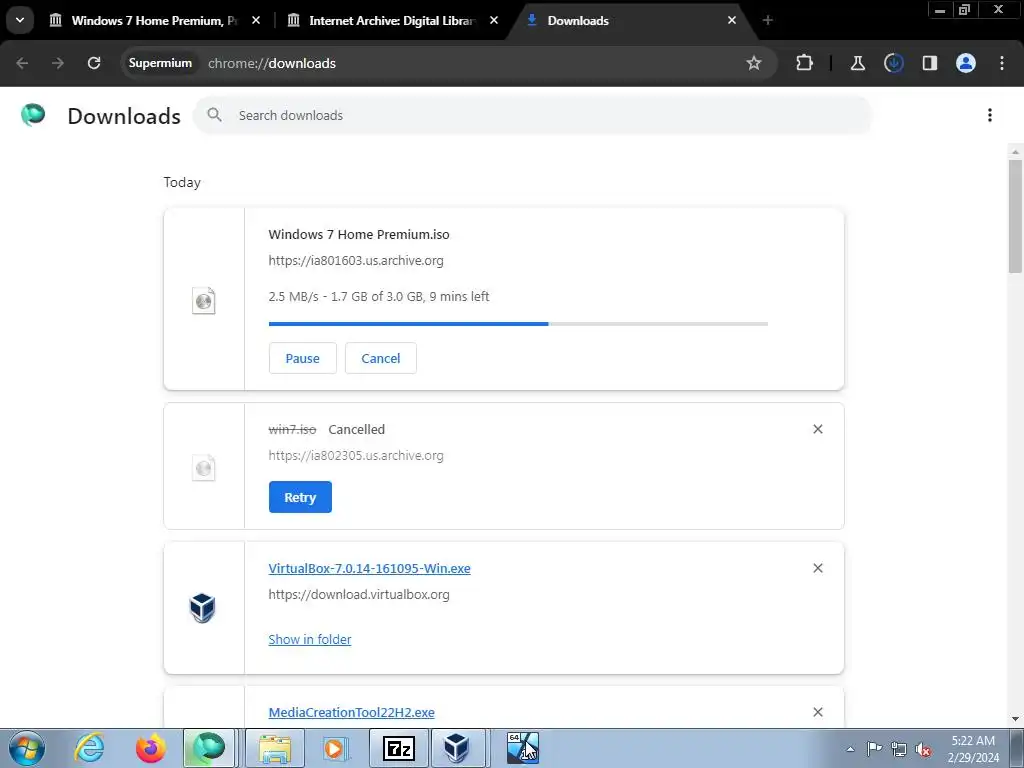The height and width of the screenshot is (768, 1024).
Task: Launch Firefox from the taskbar
Action: 150,748
